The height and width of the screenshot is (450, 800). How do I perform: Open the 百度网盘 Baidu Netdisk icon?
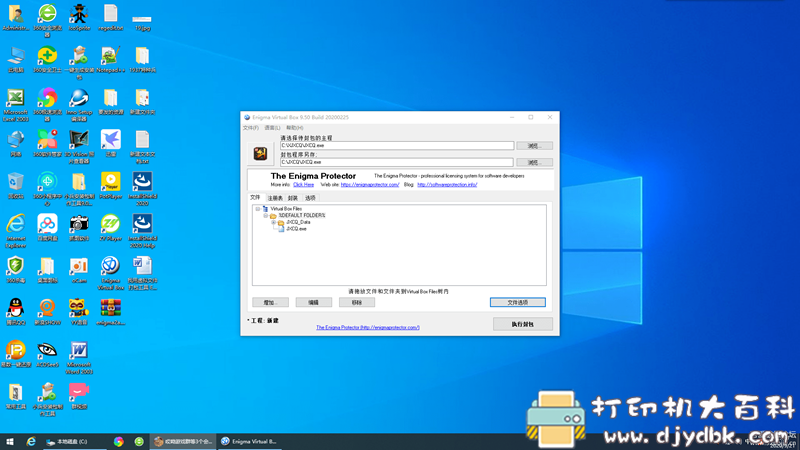47,228
